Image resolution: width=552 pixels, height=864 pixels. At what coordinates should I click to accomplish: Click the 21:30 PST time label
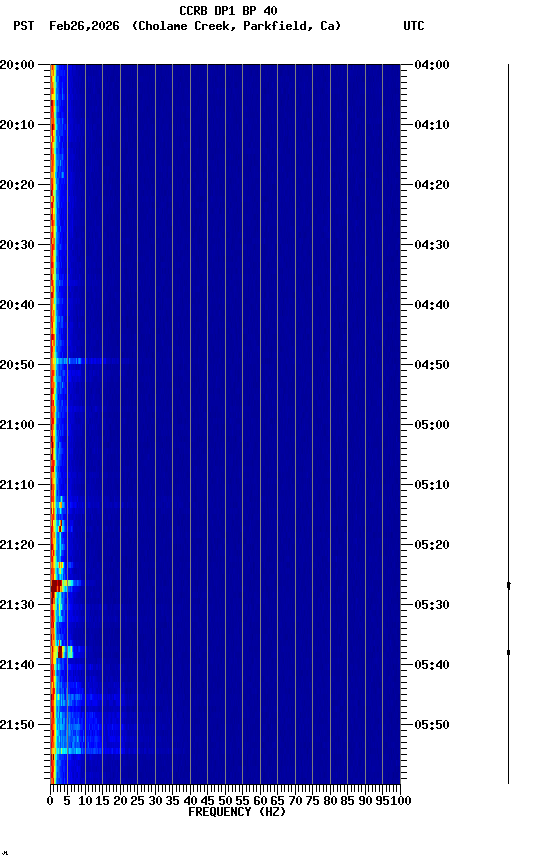tap(17, 606)
